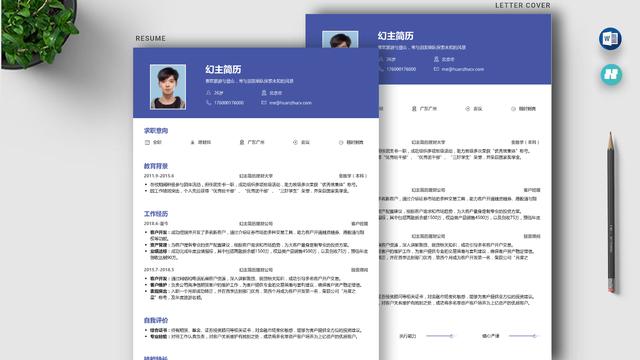Screen dimensions: 640x360
Task: Click the date 2015.7-2016.5 in work history
Action: (x=159, y=270)
